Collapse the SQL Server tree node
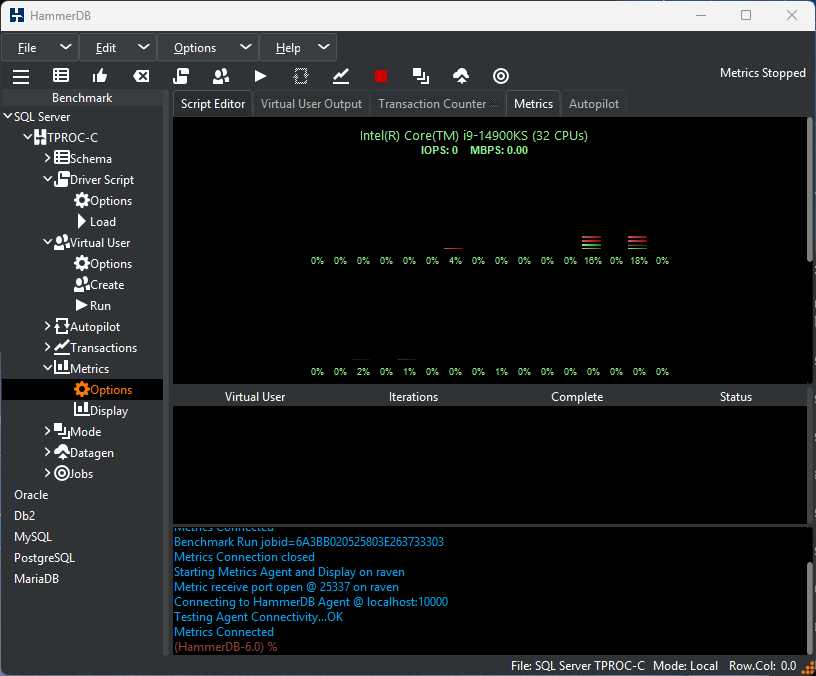This screenshot has width=816, height=676. [8, 117]
